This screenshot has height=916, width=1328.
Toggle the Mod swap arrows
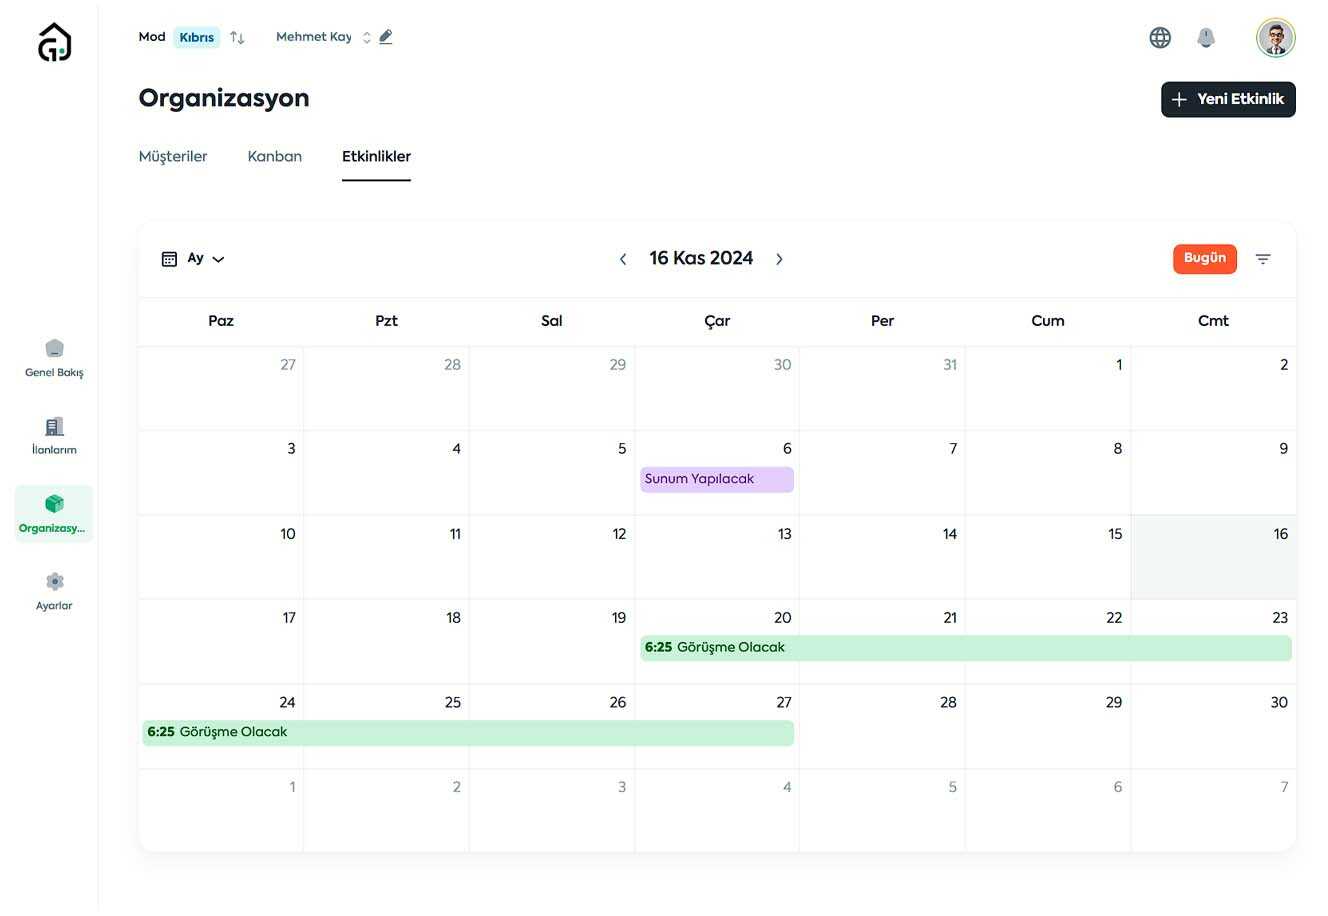point(237,38)
